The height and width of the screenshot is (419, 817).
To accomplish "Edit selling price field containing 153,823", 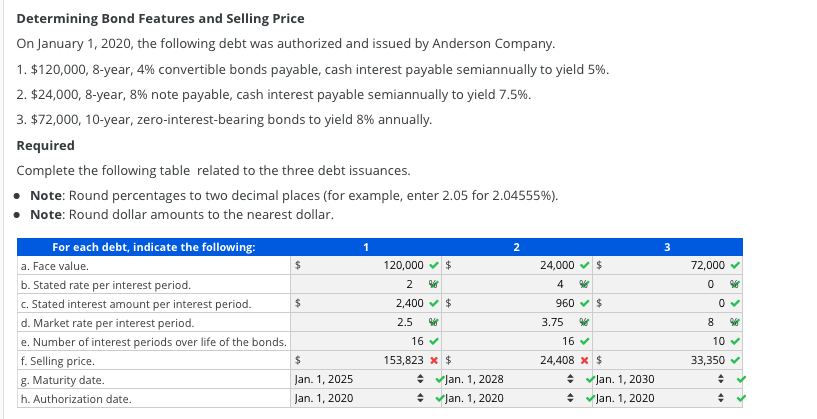I will 365,360.
